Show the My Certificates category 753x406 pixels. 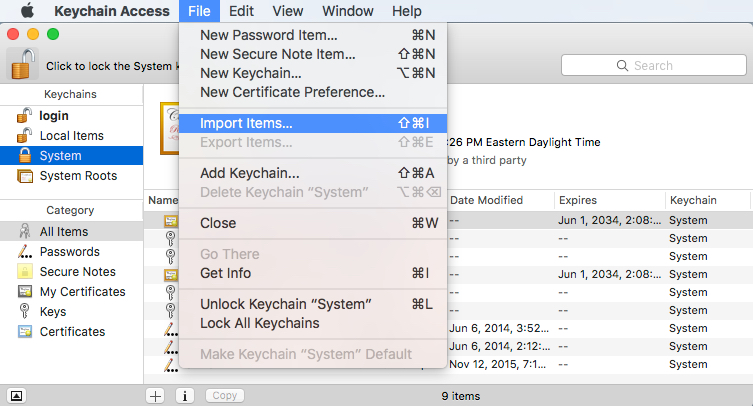(83, 292)
